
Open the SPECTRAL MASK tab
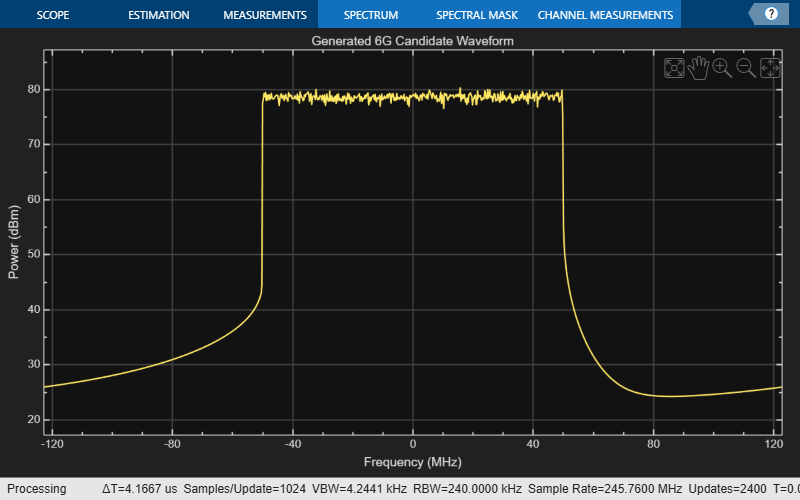(477, 15)
